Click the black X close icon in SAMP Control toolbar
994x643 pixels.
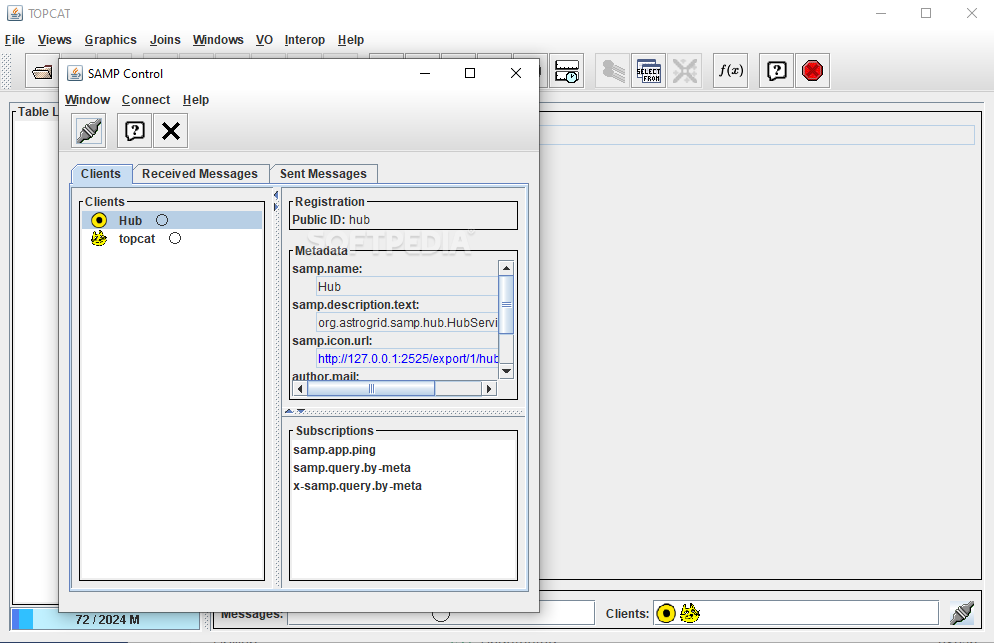point(171,131)
